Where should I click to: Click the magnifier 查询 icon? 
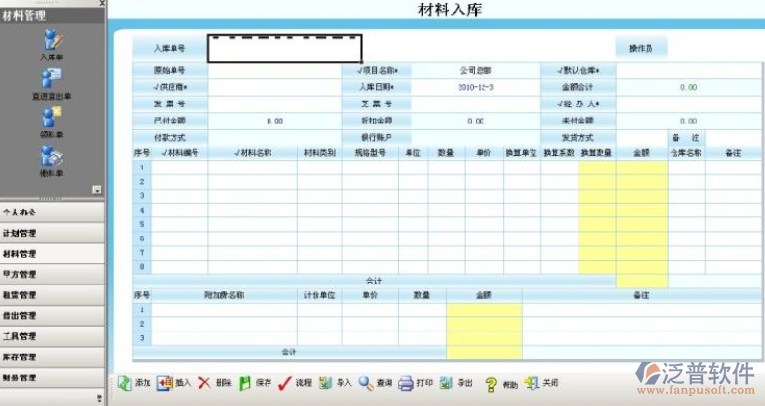tap(365, 384)
